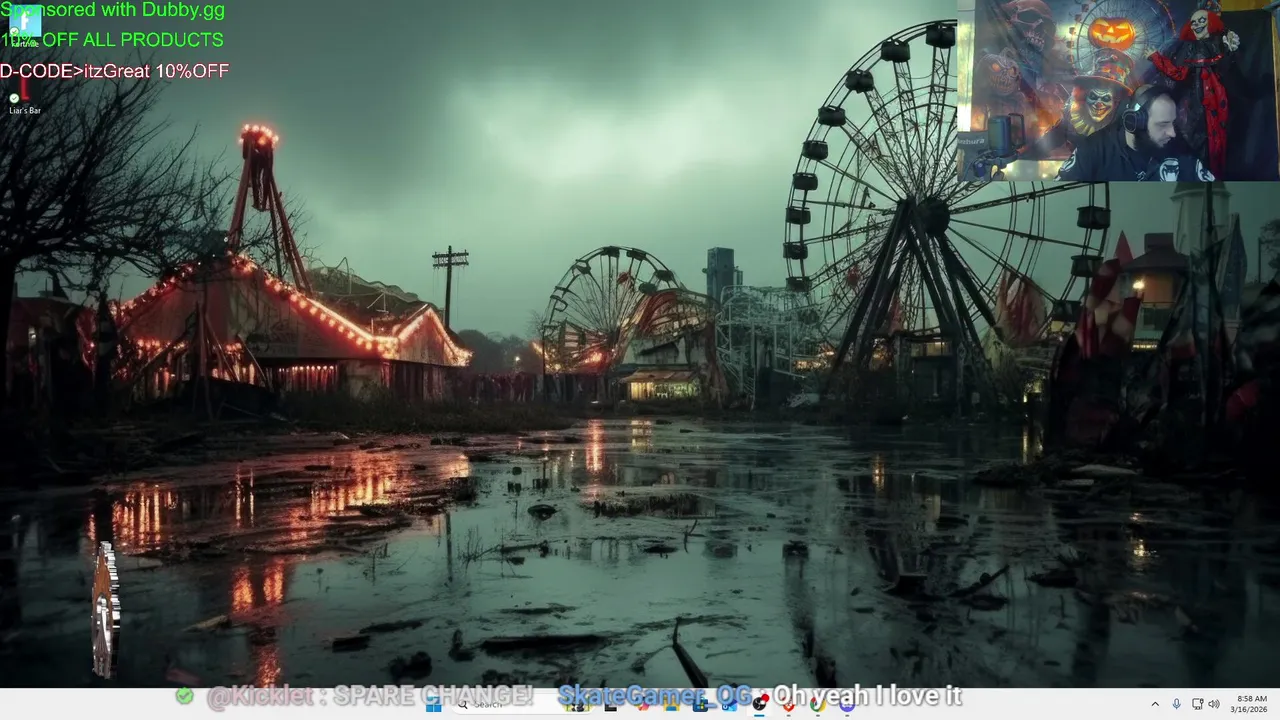
Task: Open the Windows Start menu
Action: [x=433, y=705]
